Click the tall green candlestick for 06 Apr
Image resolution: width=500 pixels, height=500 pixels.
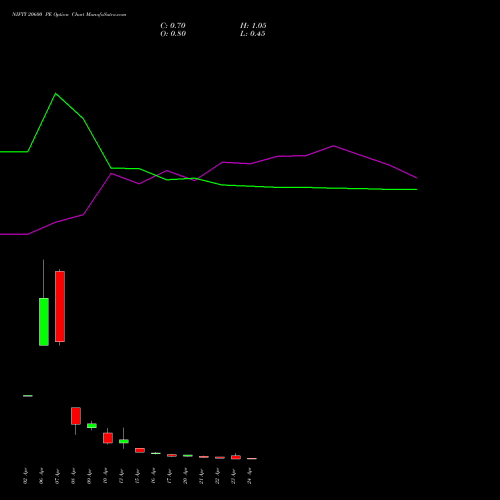point(44,322)
